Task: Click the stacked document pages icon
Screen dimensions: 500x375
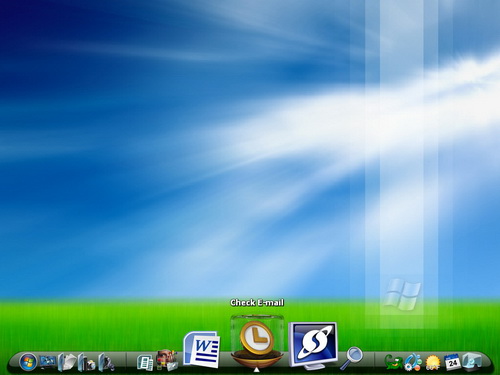Action: click(x=145, y=363)
